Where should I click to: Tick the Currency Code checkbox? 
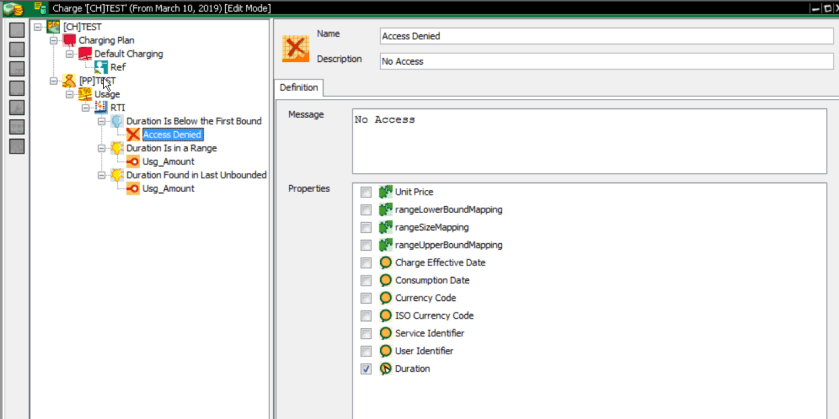coord(366,298)
